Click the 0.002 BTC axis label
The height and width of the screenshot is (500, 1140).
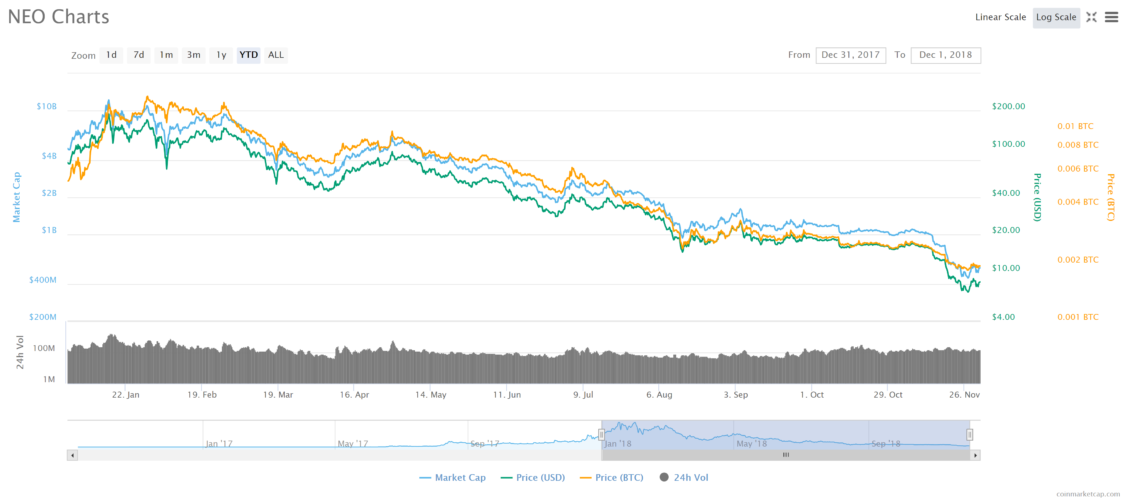point(1077,259)
